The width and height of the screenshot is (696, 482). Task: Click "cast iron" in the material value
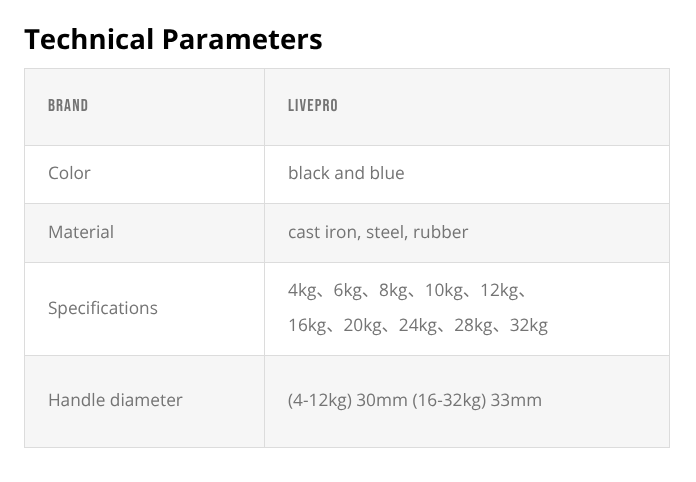click(322, 232)
